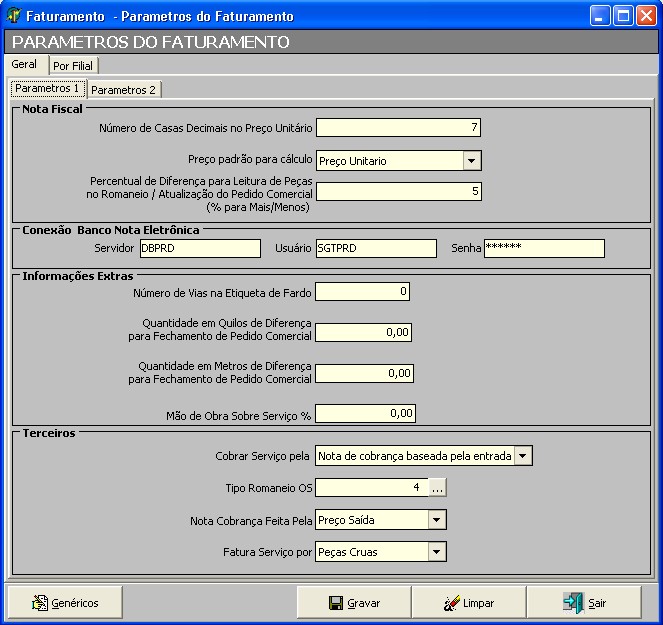
Task: Click the application icon in title bar
Action: point(14,16)
